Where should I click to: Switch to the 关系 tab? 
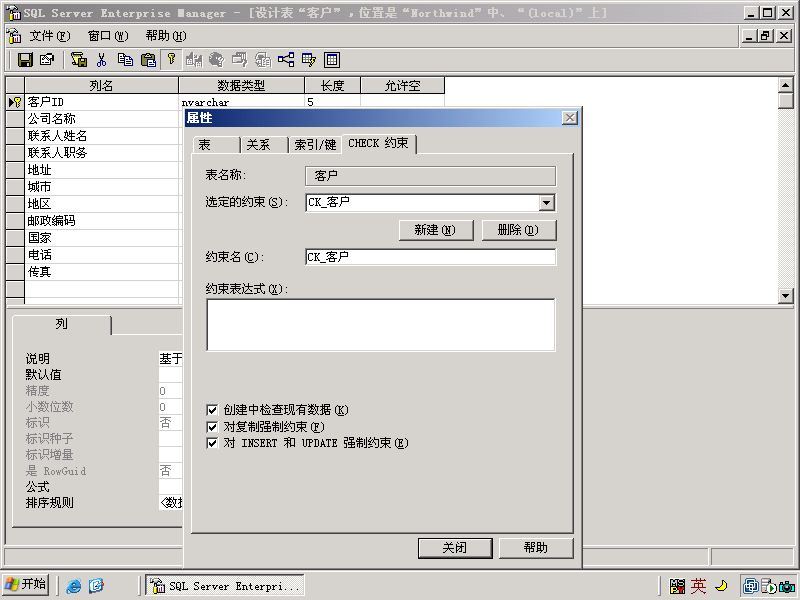258,145
